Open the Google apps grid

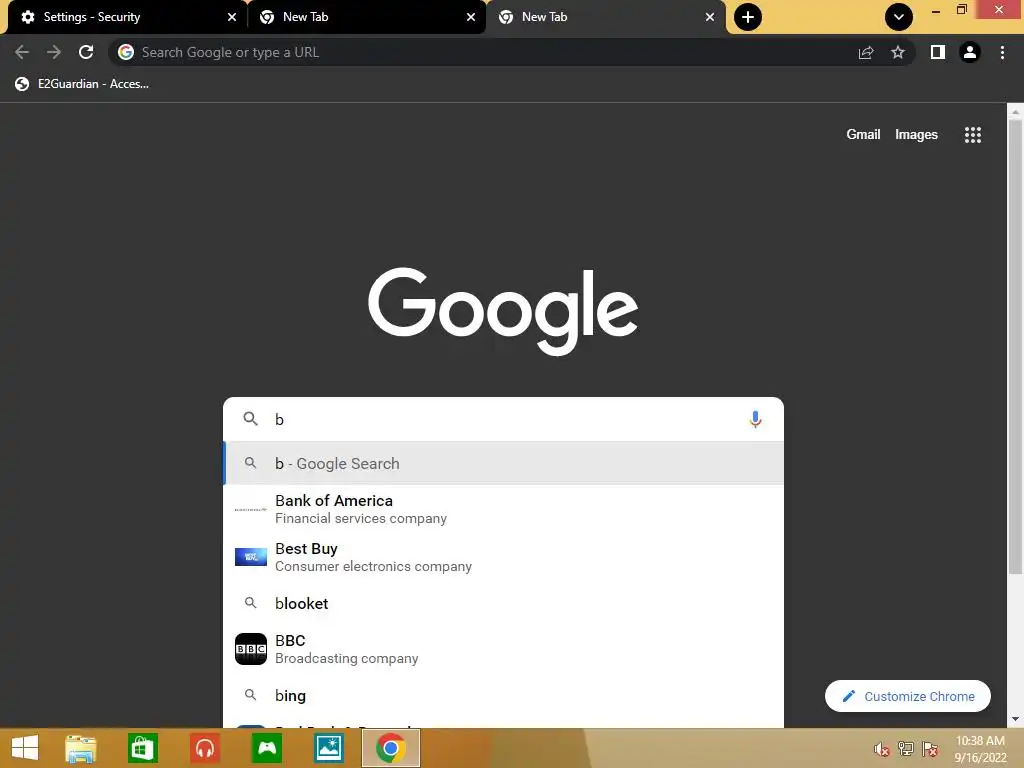973,135
